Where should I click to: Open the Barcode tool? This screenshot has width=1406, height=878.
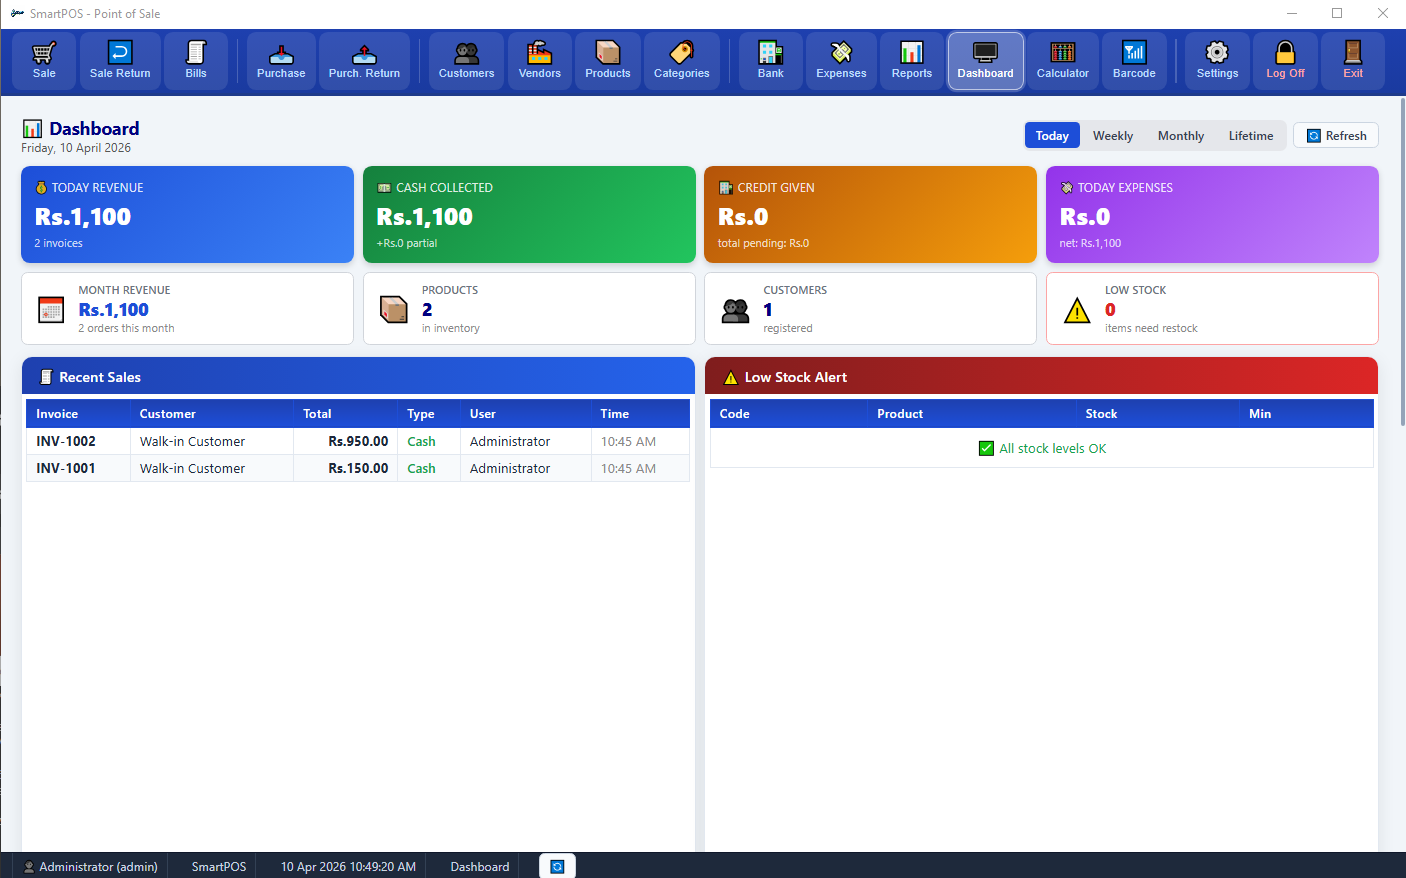[1133, 60]
